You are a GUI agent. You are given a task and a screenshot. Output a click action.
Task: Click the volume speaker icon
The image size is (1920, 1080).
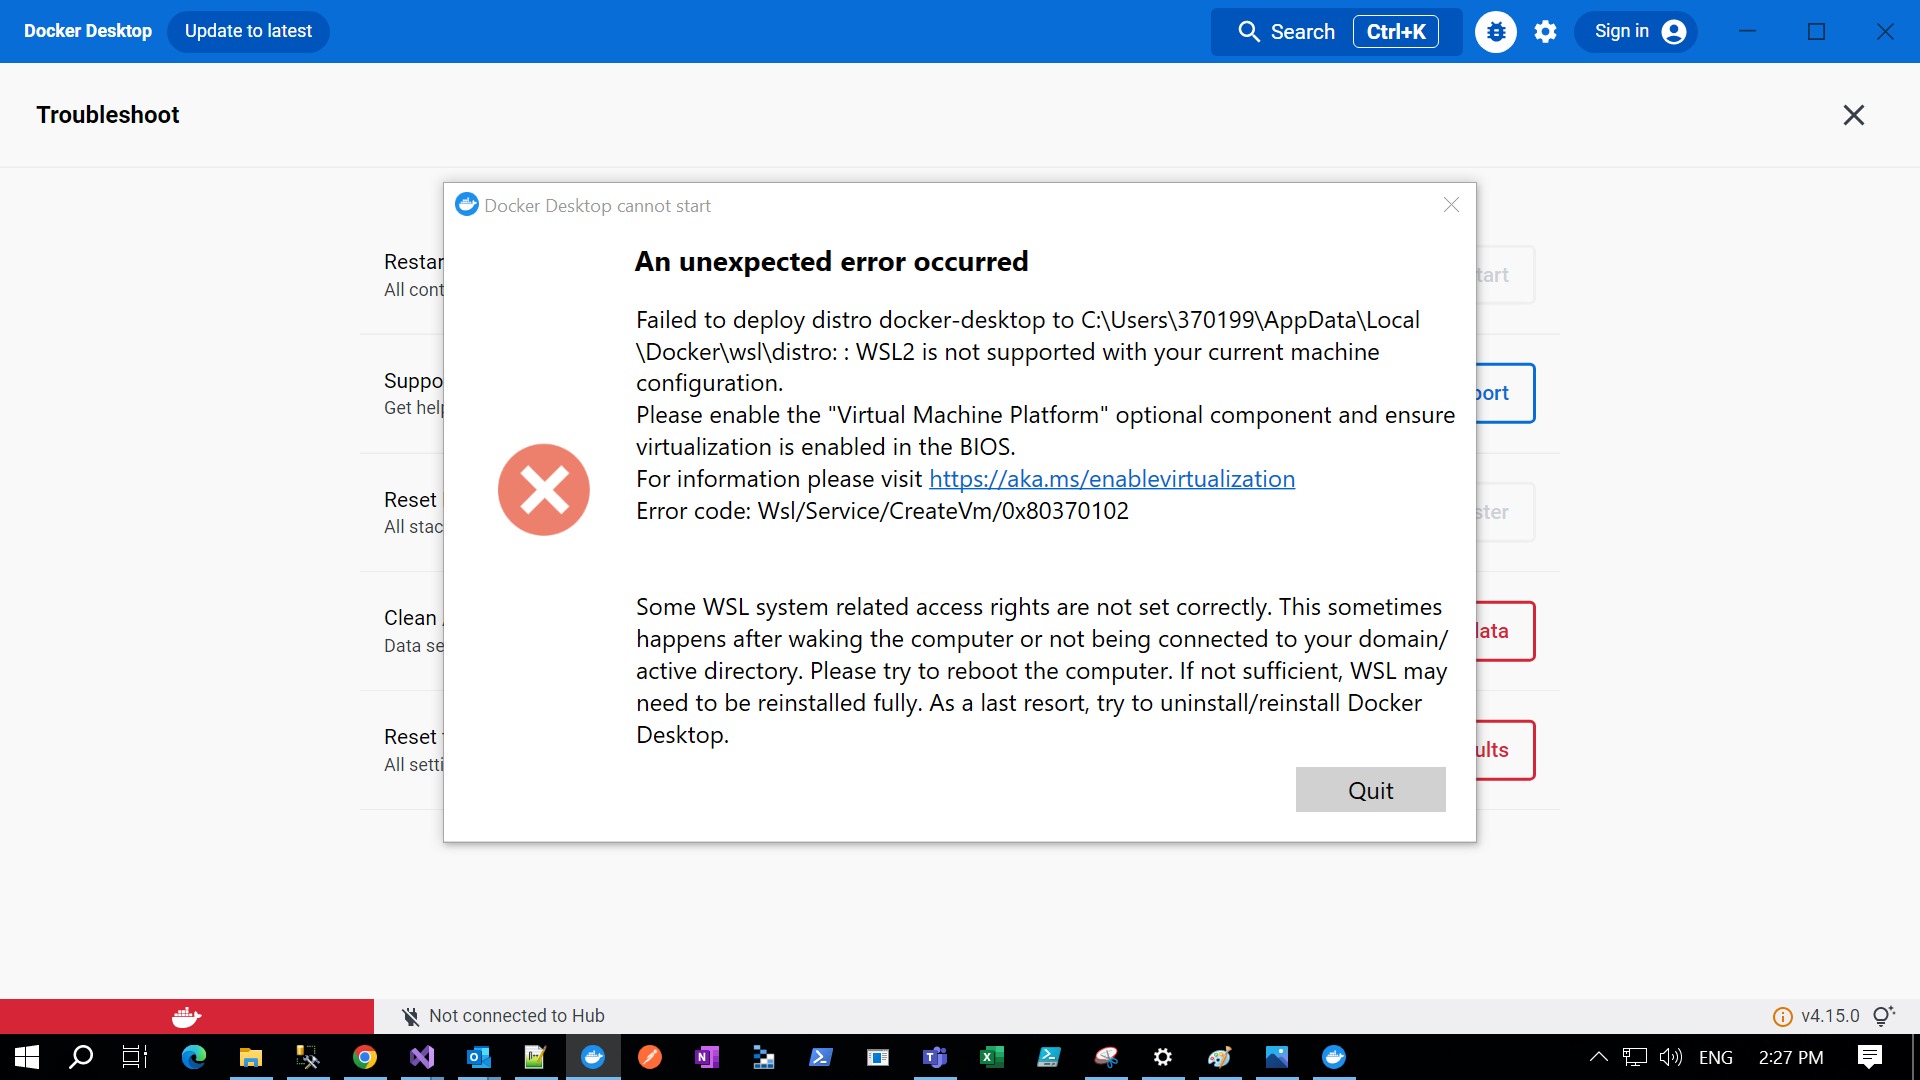pyautogui.click(x=1671, y=1057)
